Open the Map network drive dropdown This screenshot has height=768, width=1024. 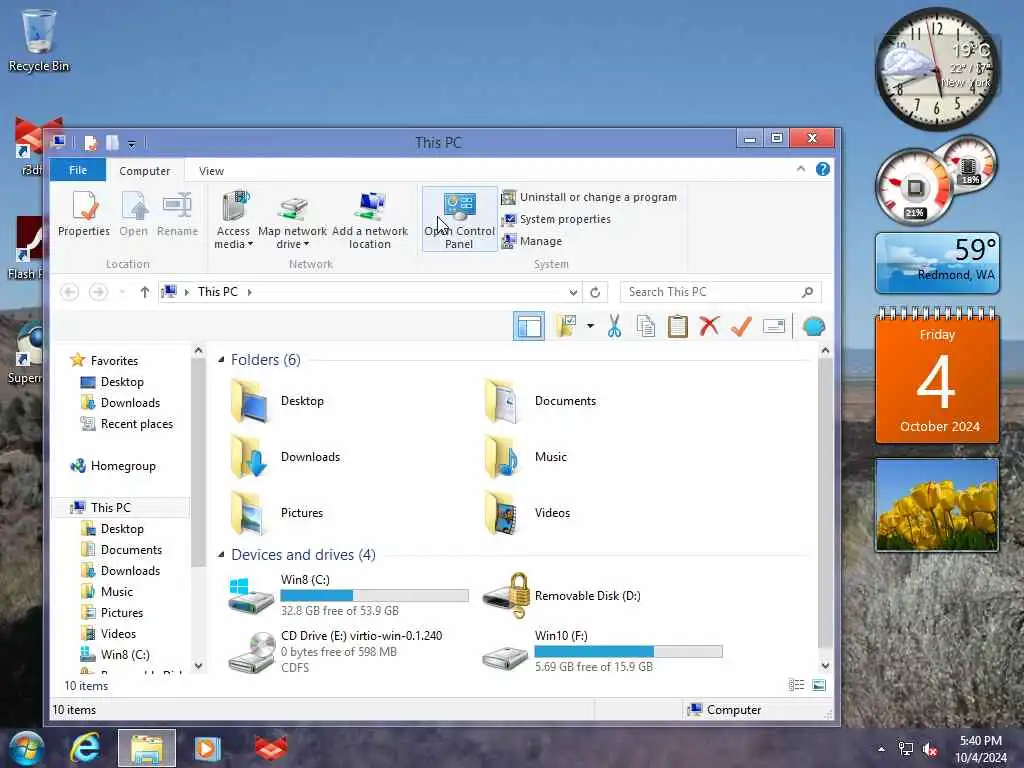(x=292, y=220)
